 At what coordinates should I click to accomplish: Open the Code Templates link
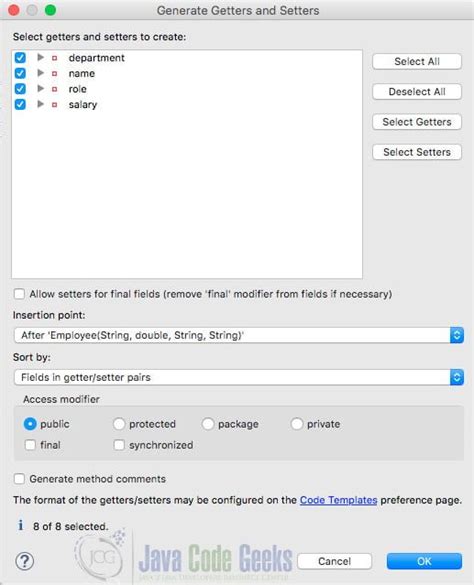pos(339,500)
